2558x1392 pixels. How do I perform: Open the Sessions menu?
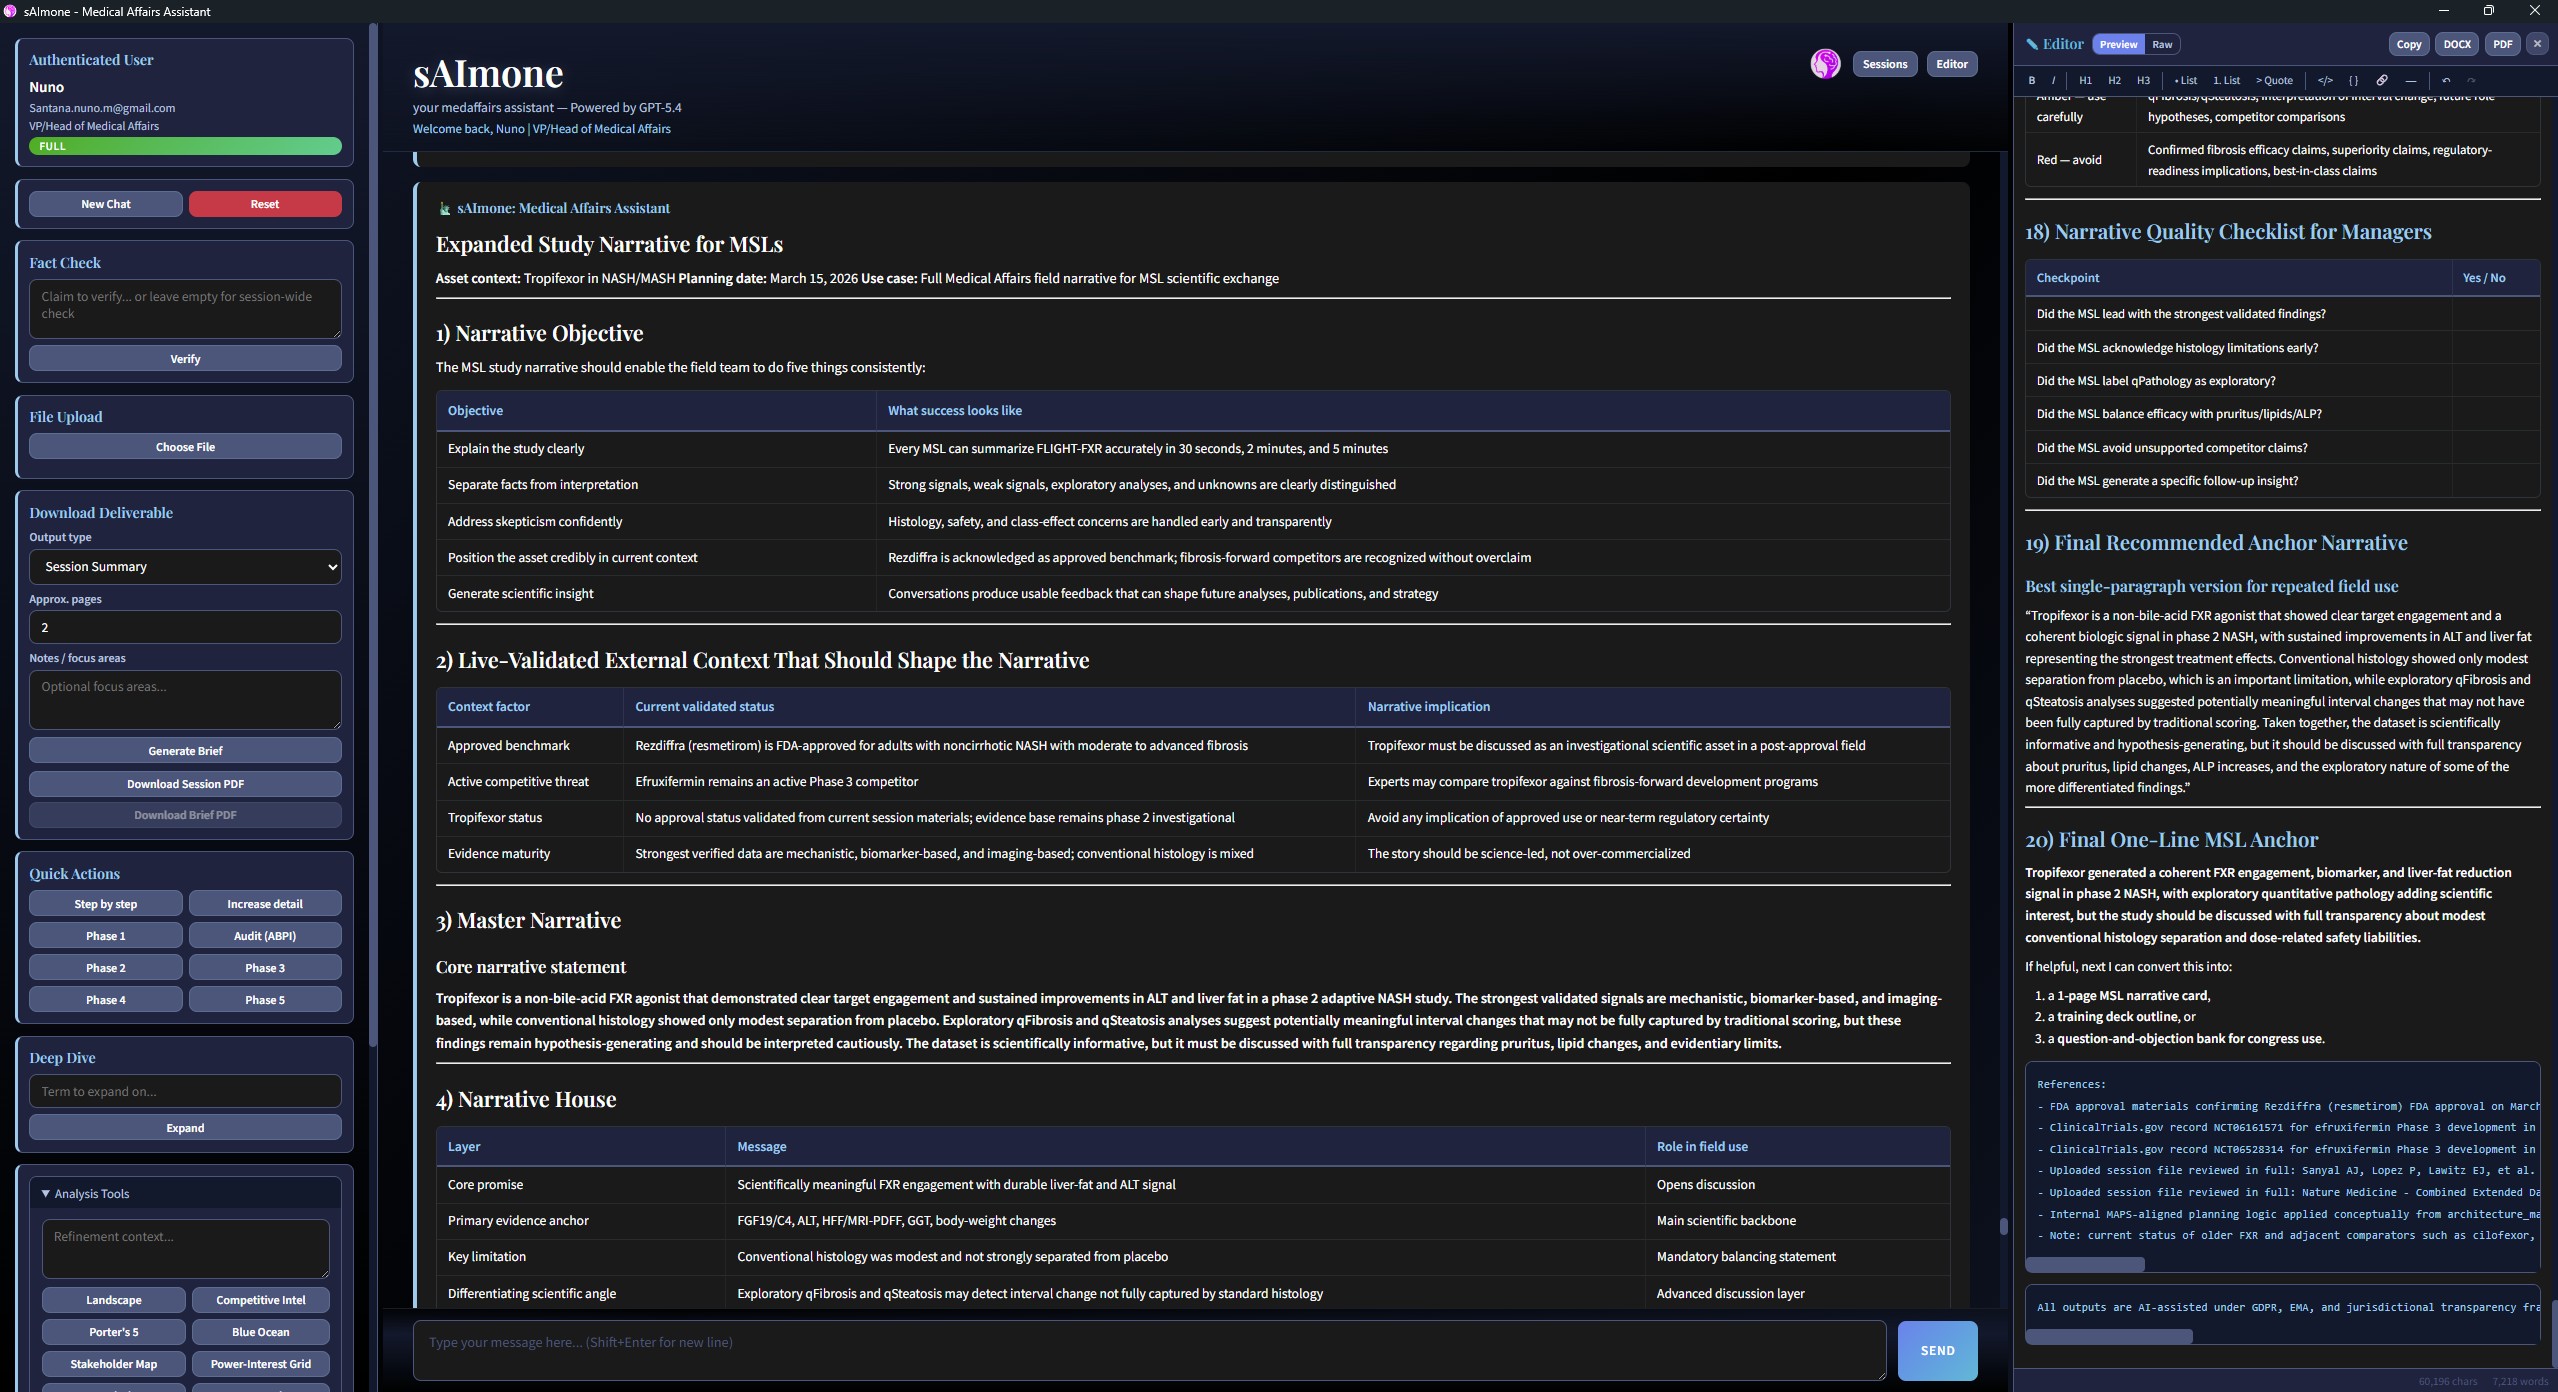coord(1884,64)
